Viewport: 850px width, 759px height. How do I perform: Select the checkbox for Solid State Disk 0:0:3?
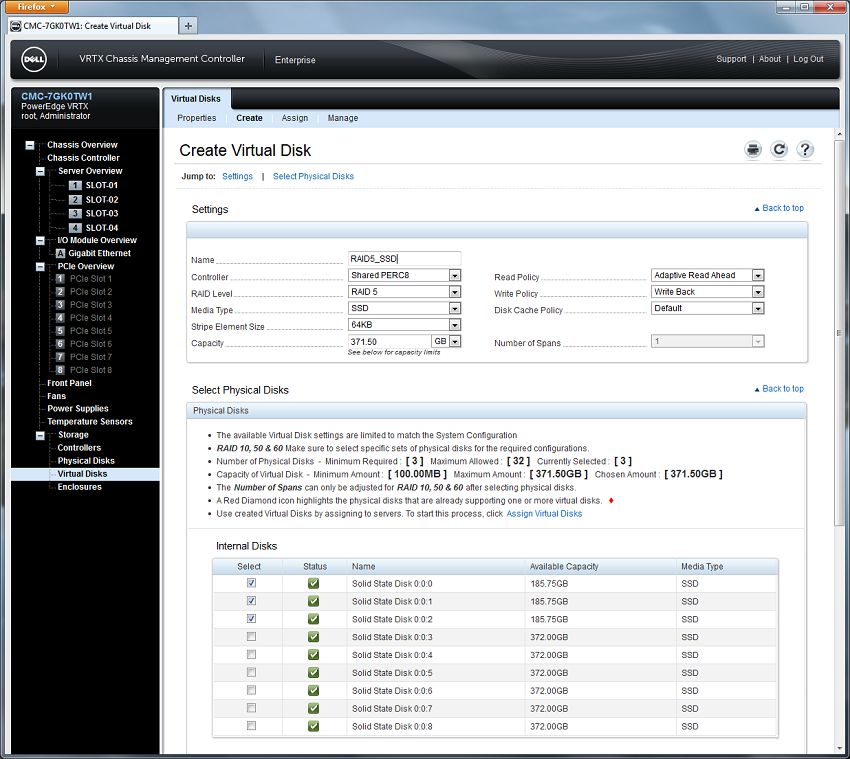251,637
